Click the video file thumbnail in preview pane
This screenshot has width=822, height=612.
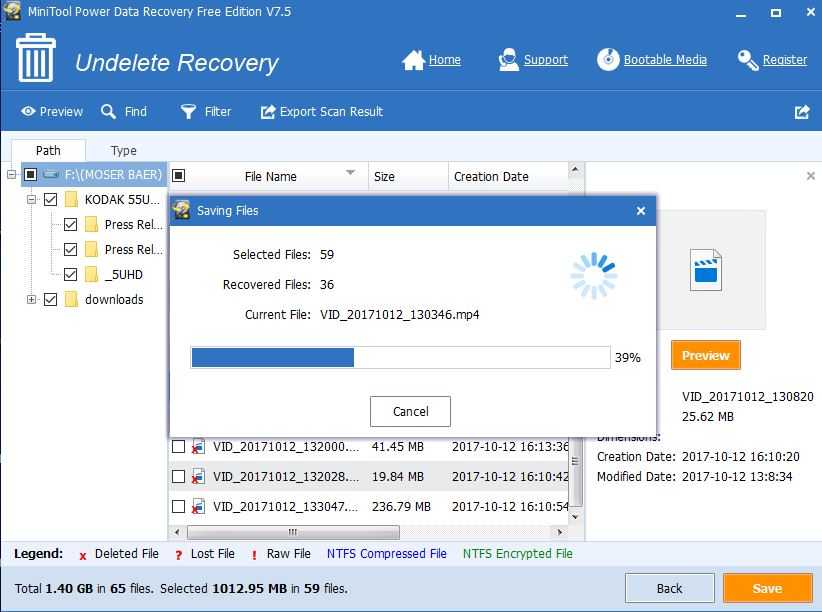click(706, 270)
